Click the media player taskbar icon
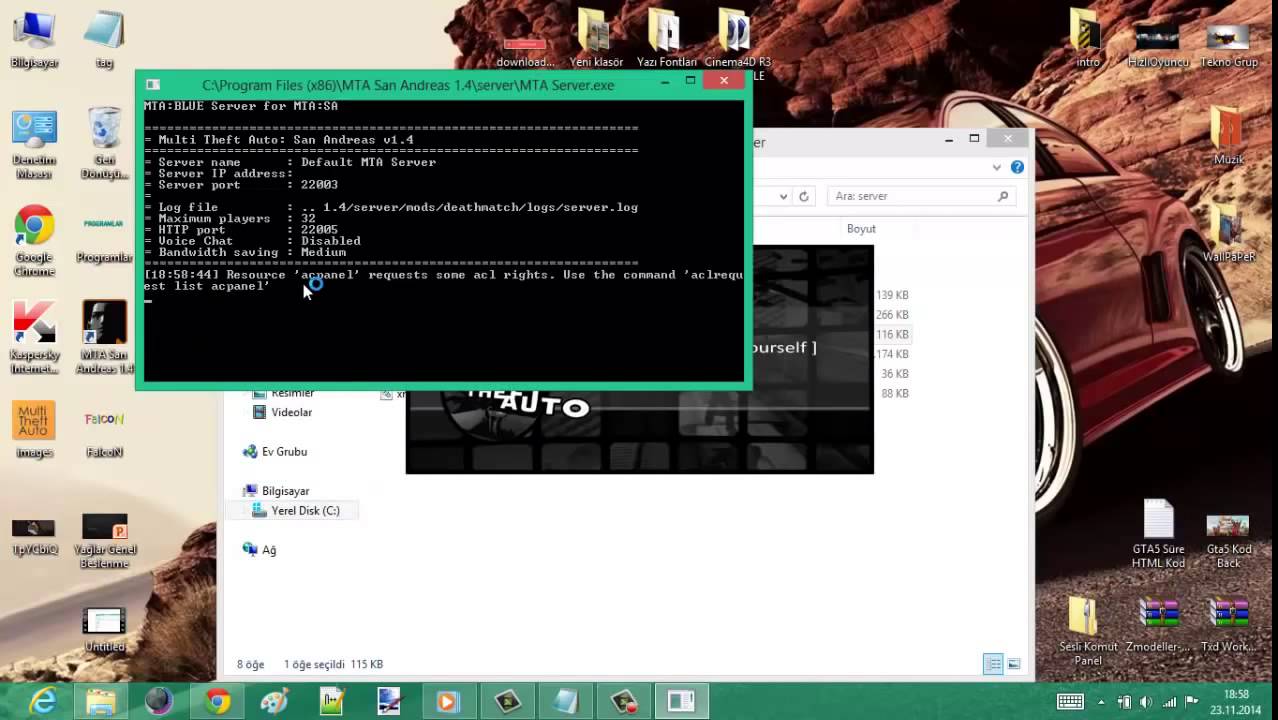Viewport: 1278px width, 720px height. (x=447, y=701)
